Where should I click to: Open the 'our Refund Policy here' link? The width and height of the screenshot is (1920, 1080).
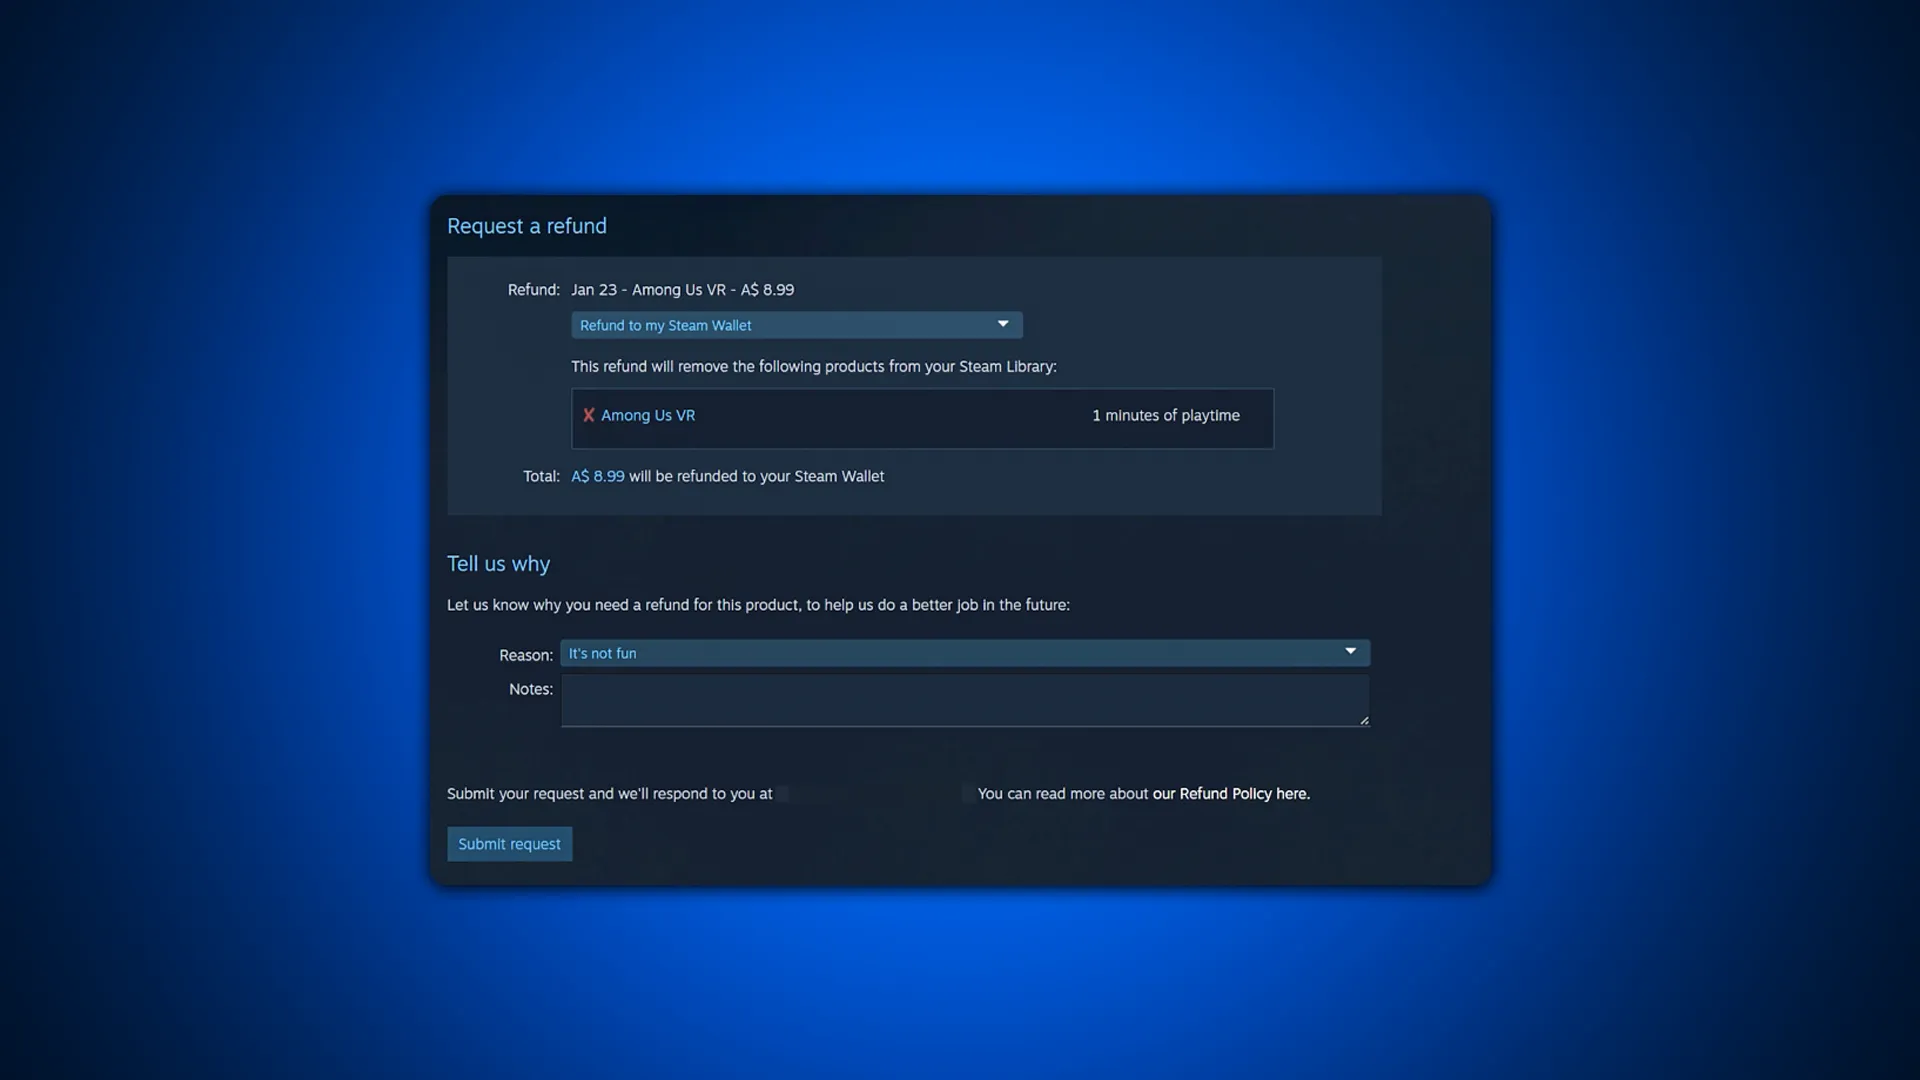tap(1230, 794)
